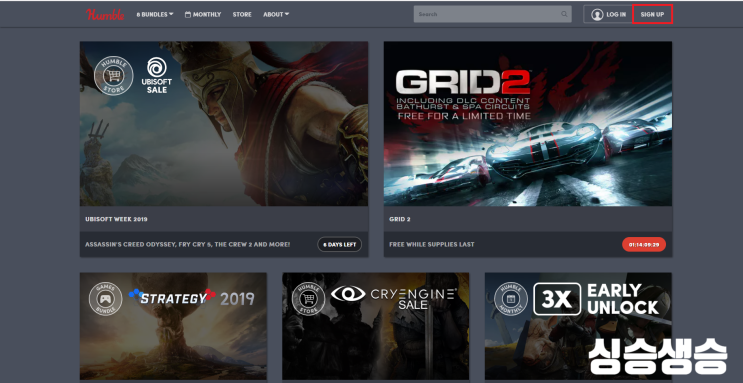Screen dimensions: 743x383
Task: Open the CryEngine Sale card
Action: [376, 326]
